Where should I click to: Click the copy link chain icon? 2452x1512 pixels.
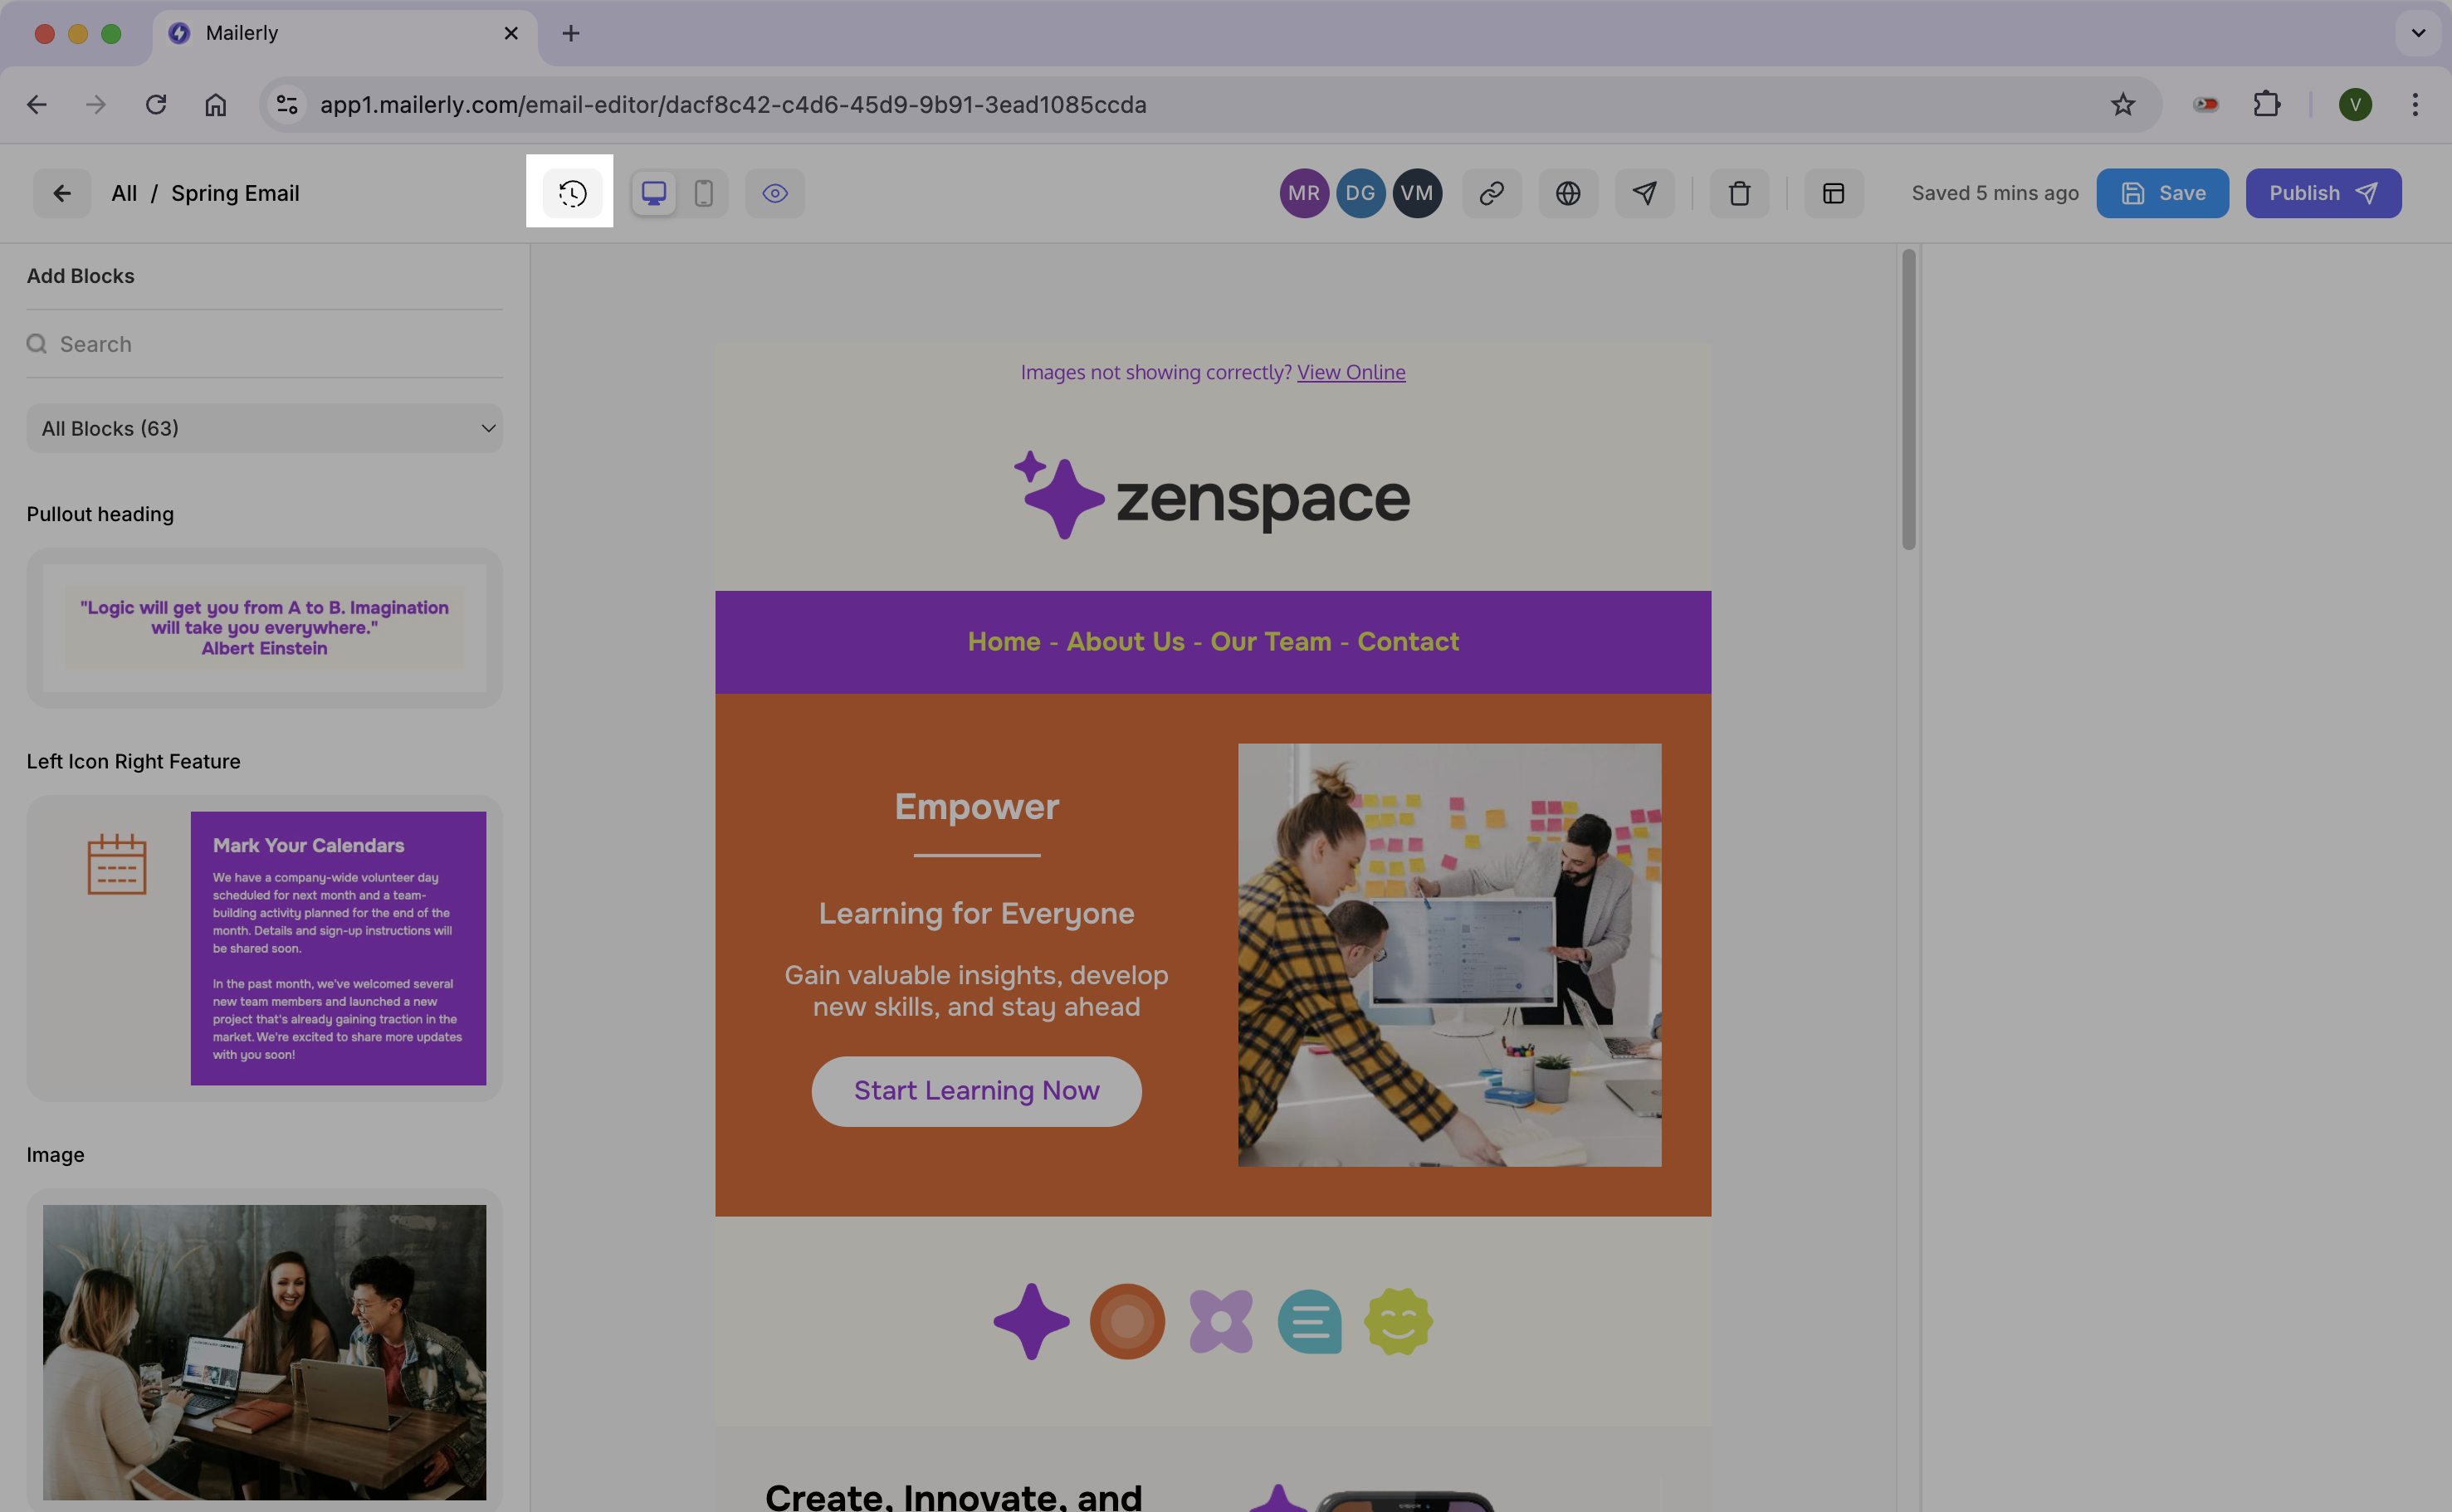click(1491, 193)
